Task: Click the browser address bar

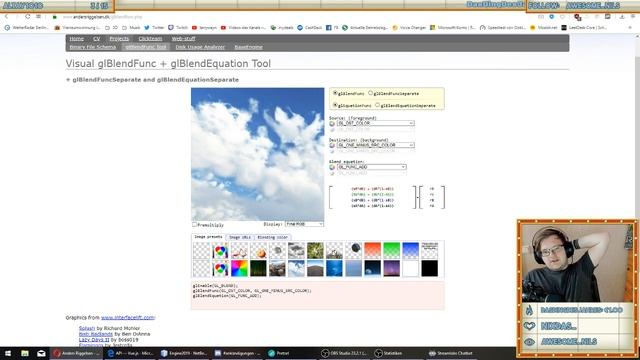Action: click(294, 17)
